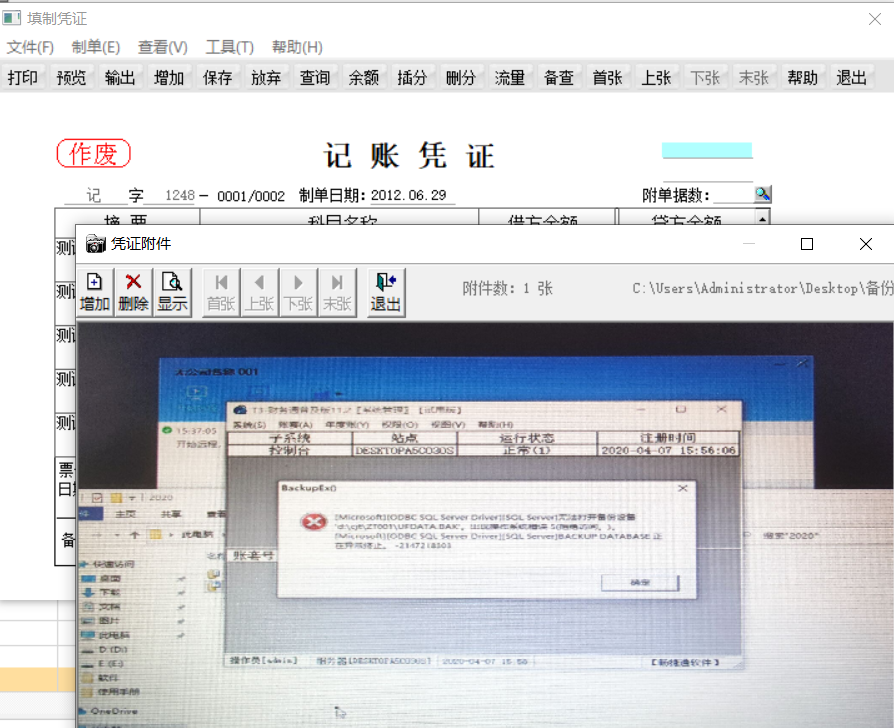Click 放弃 in voucher toolbar

pyautogui.click(x=266, y=78)
